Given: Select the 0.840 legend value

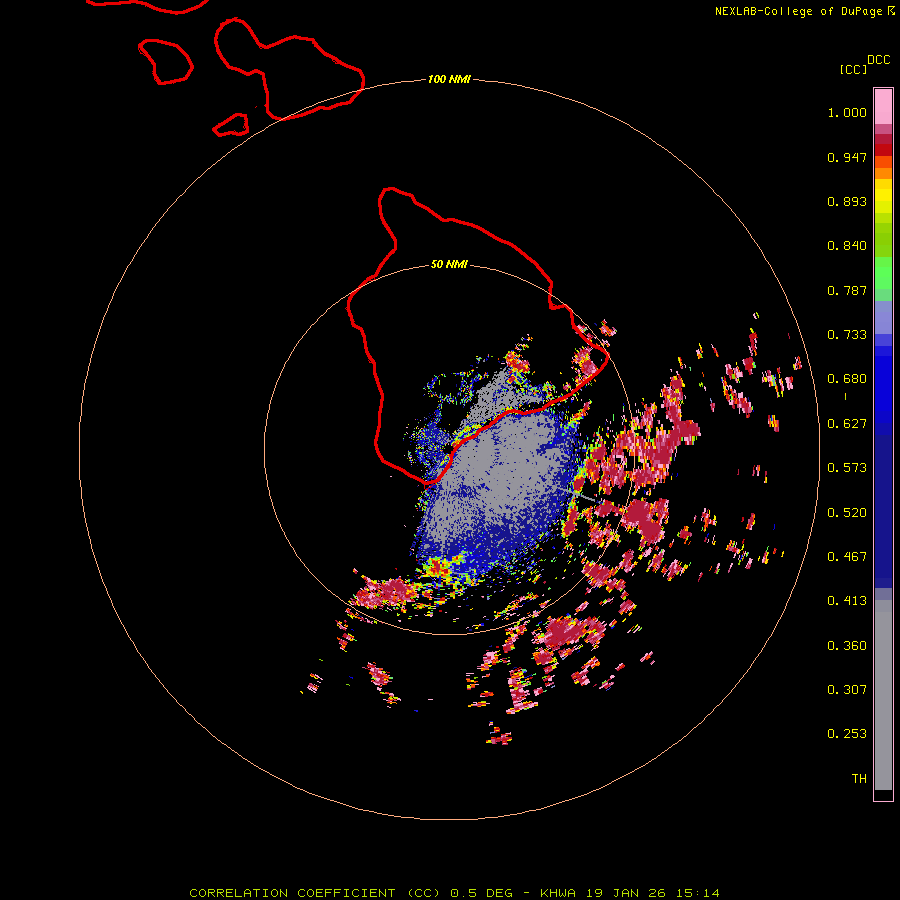Looking at the screenshot, I should click(847, 246).
